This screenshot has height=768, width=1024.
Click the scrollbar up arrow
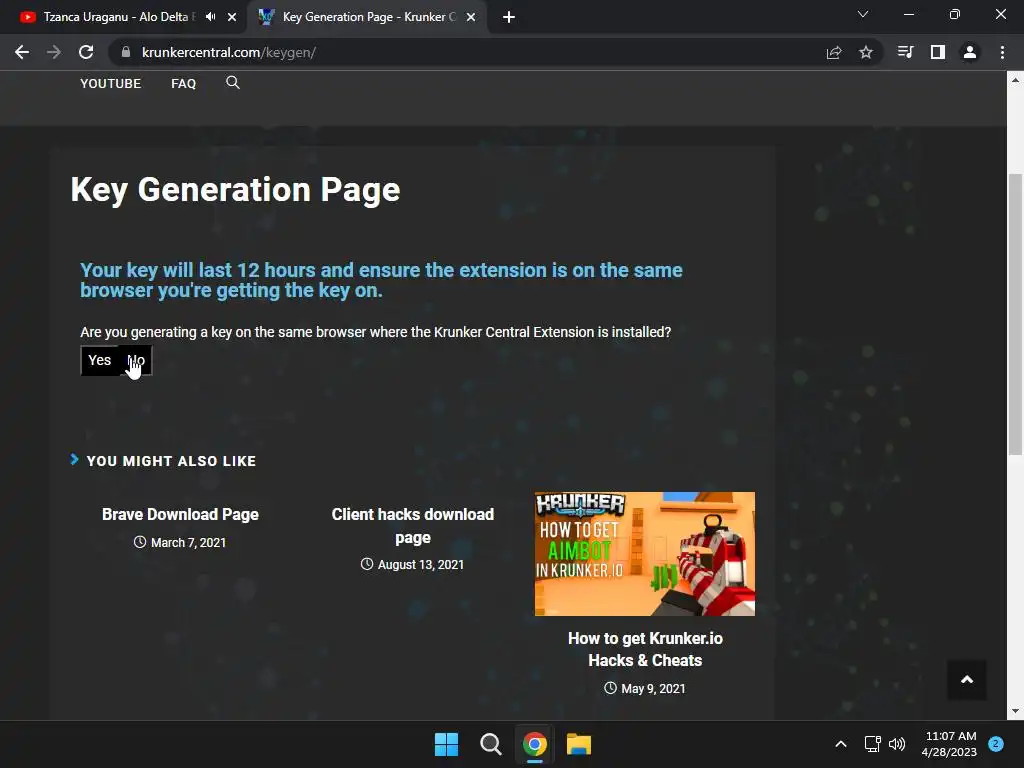coord(1015,80)
